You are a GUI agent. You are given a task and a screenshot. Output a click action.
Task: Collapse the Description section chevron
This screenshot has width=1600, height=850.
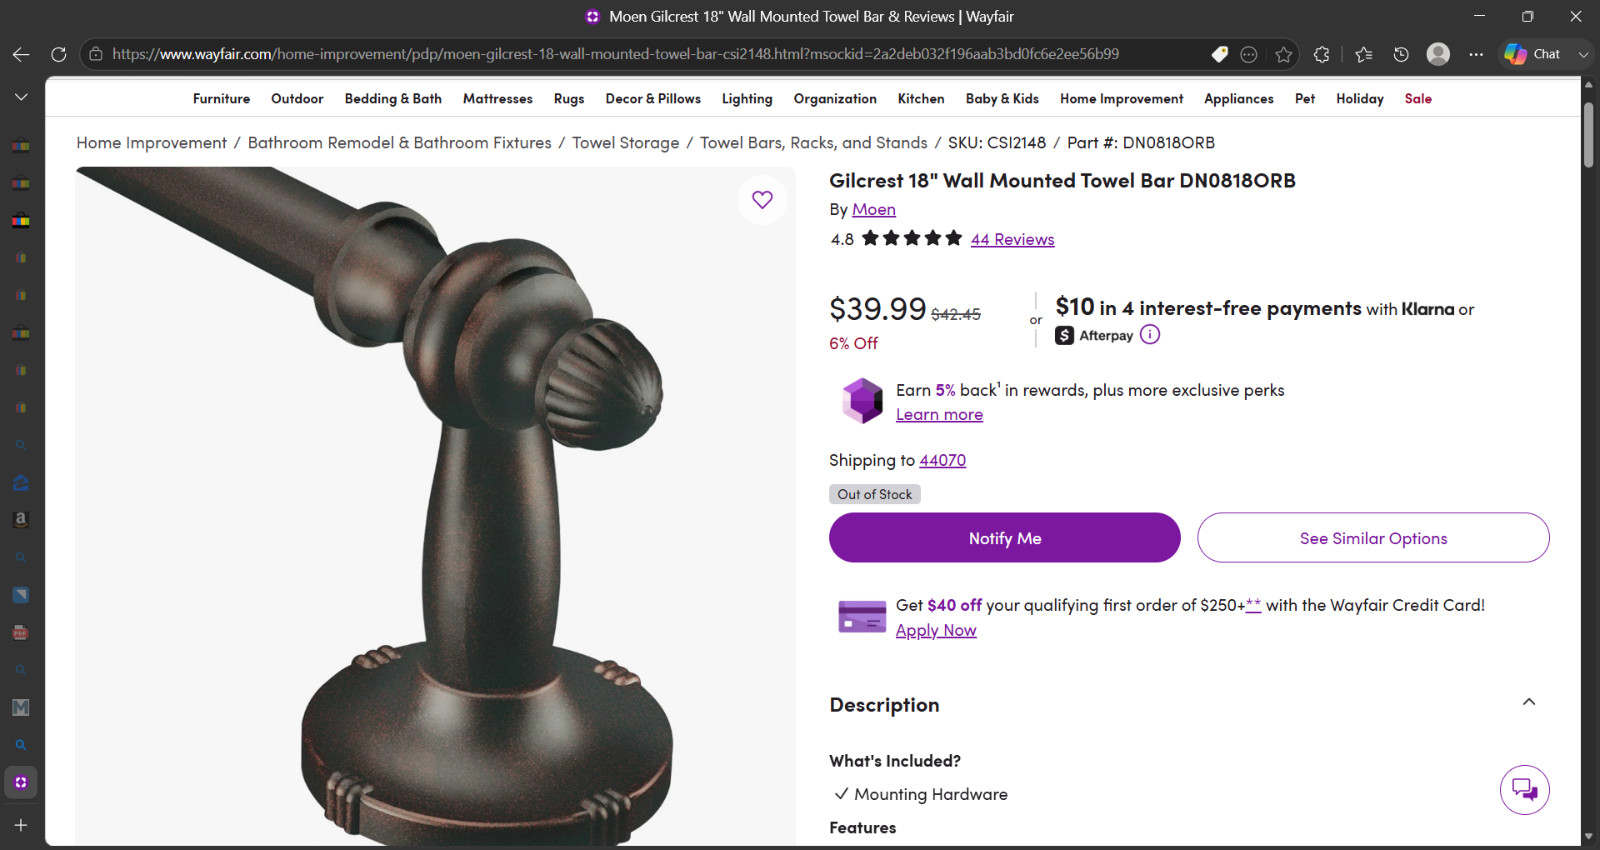[1529, 702]
